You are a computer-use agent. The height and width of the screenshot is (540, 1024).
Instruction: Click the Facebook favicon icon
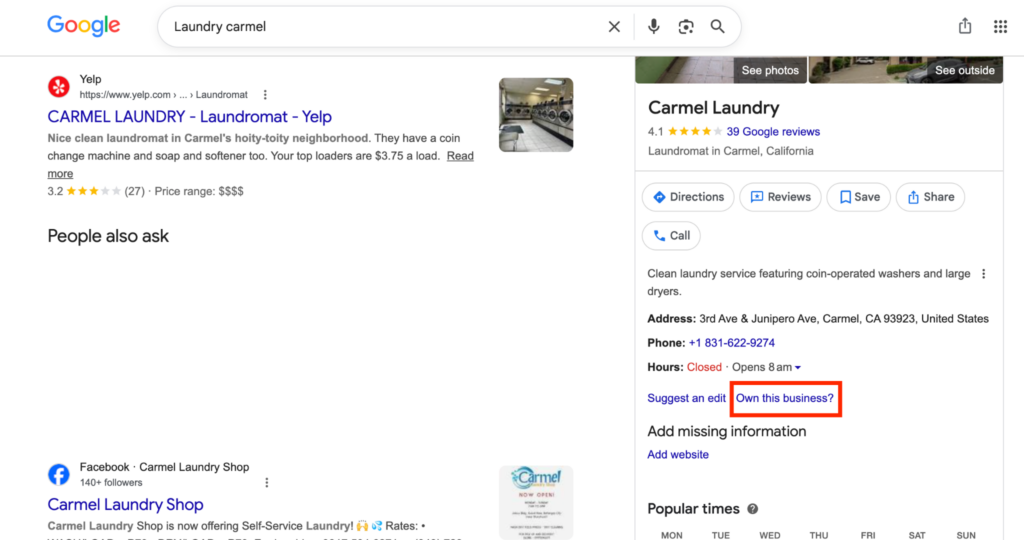coord(59,474)
